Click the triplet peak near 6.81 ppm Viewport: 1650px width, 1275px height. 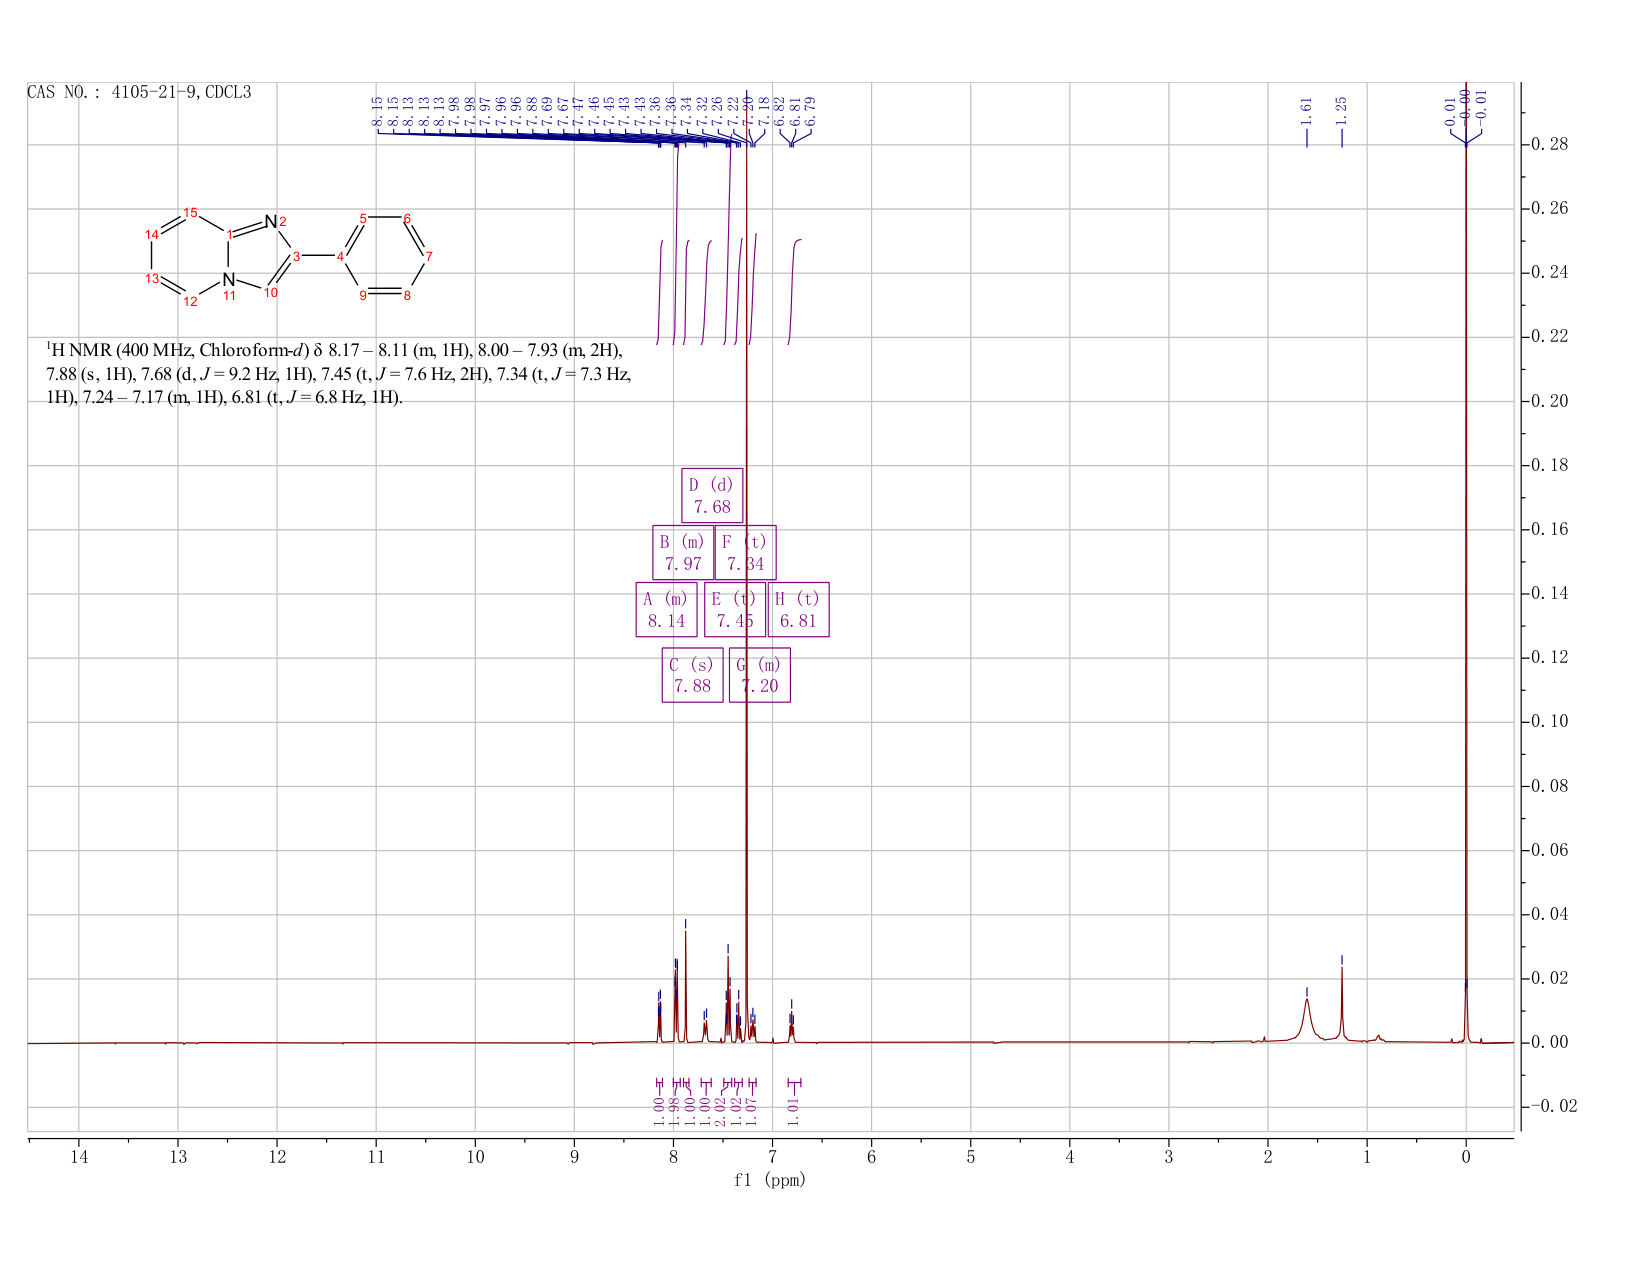pos(791,1025)
